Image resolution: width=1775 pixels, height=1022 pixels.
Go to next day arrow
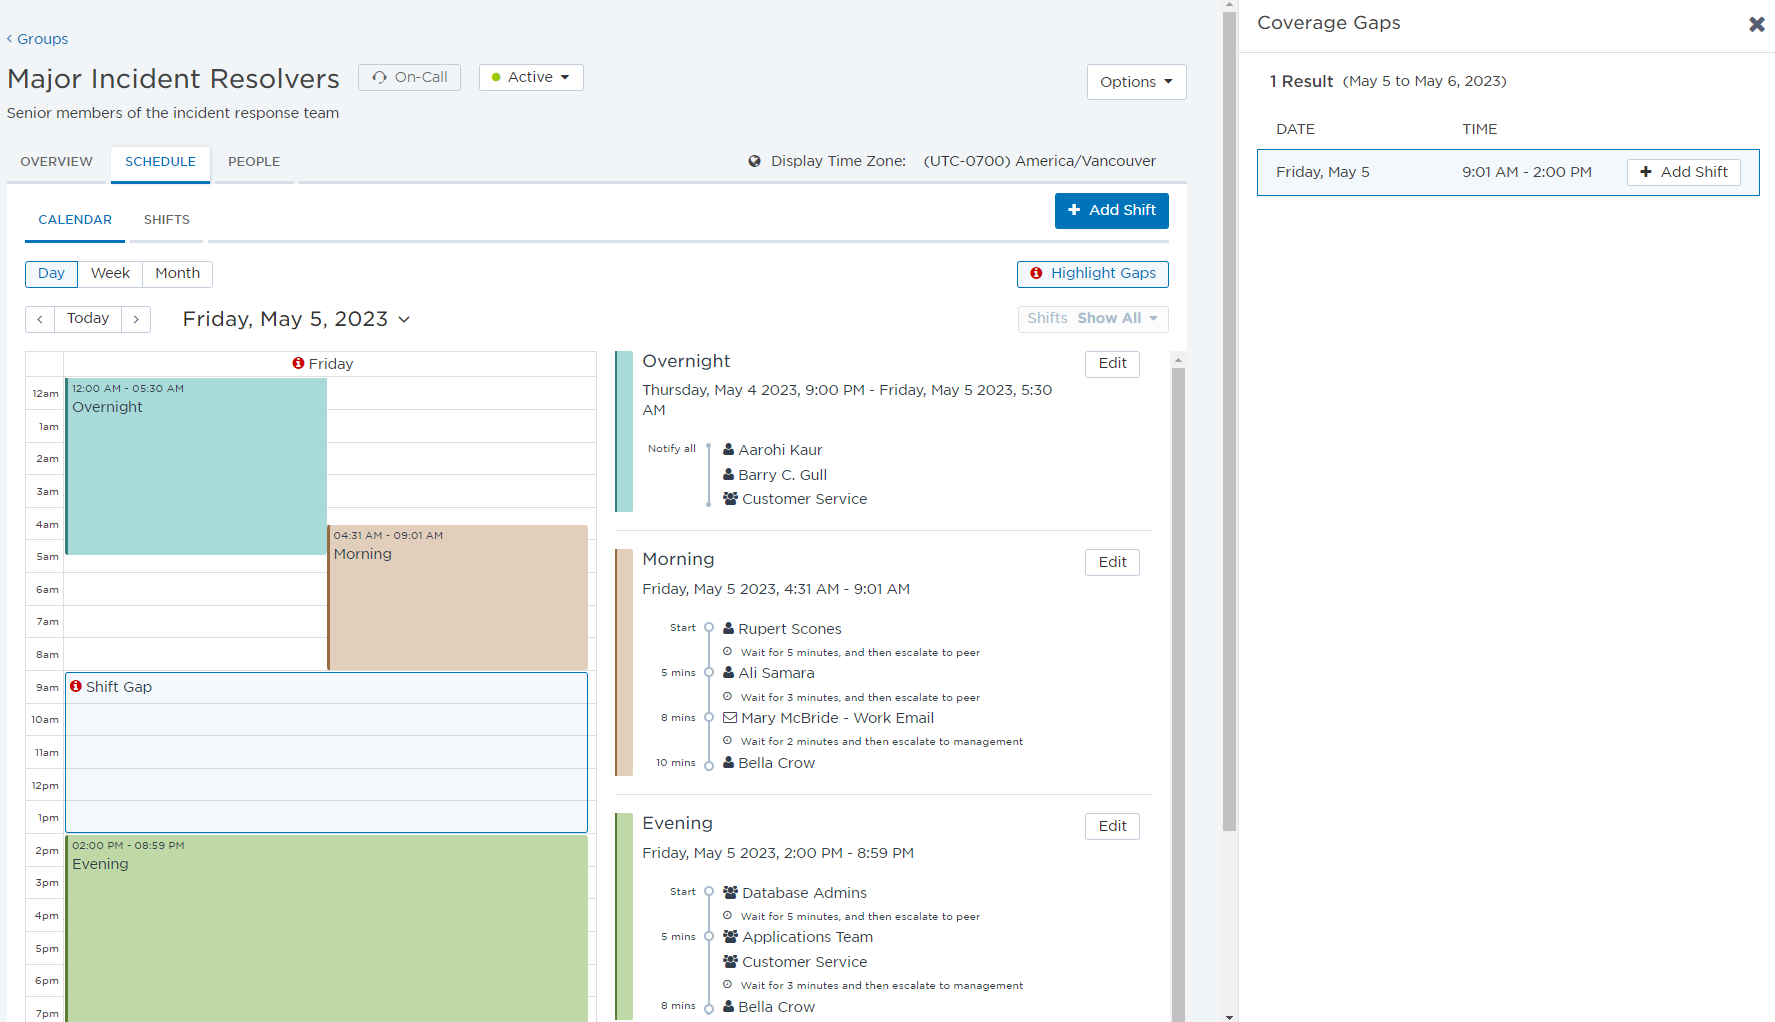[136, 319]
